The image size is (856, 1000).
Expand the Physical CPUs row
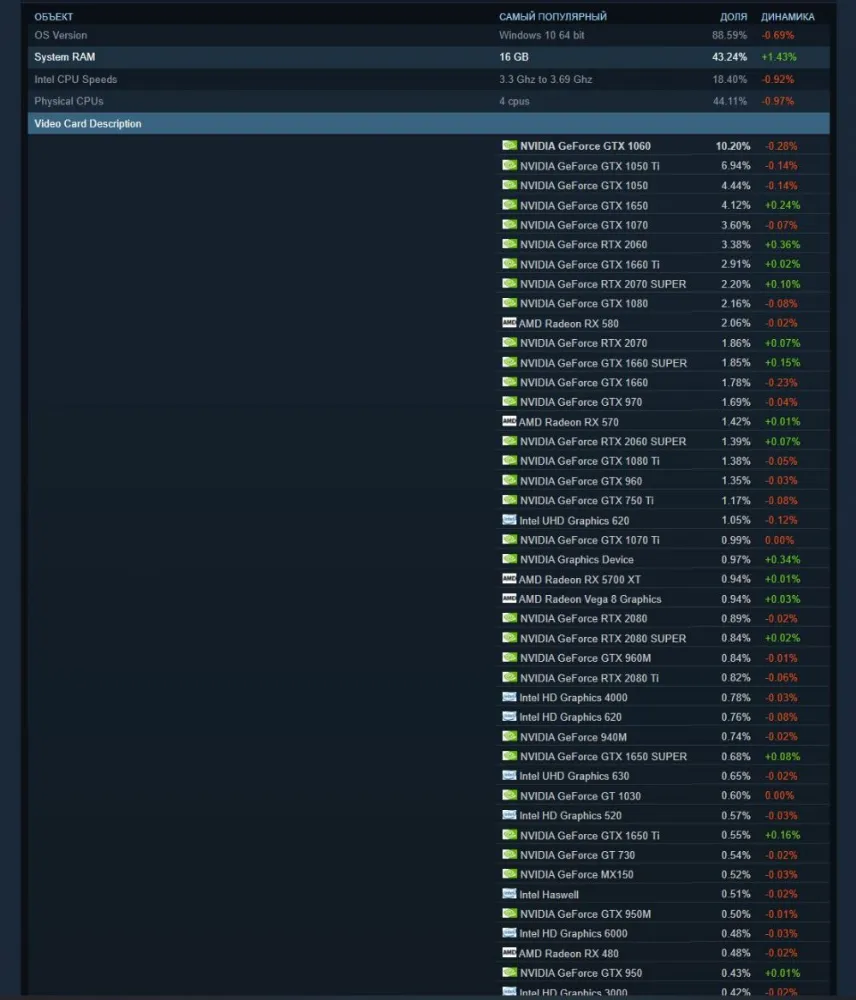point(68,101)
